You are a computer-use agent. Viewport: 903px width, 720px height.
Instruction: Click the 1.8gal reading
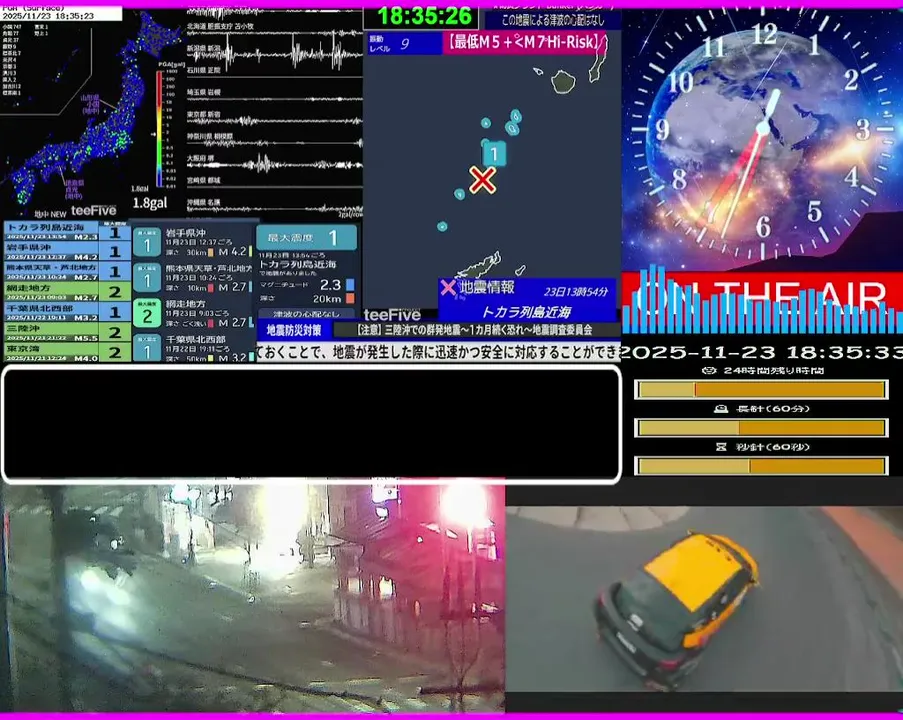tap(150, 203)
